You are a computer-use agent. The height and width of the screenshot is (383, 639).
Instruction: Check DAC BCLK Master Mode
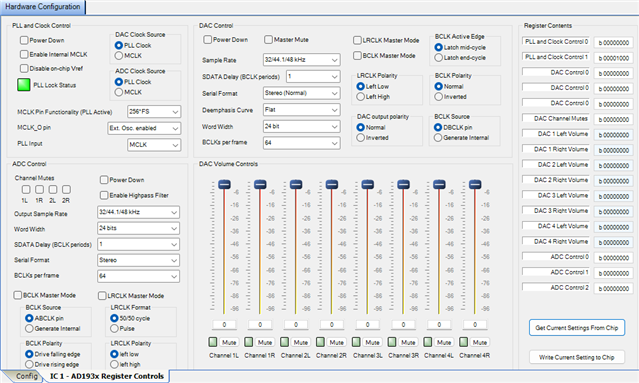(x=357, y=55)
